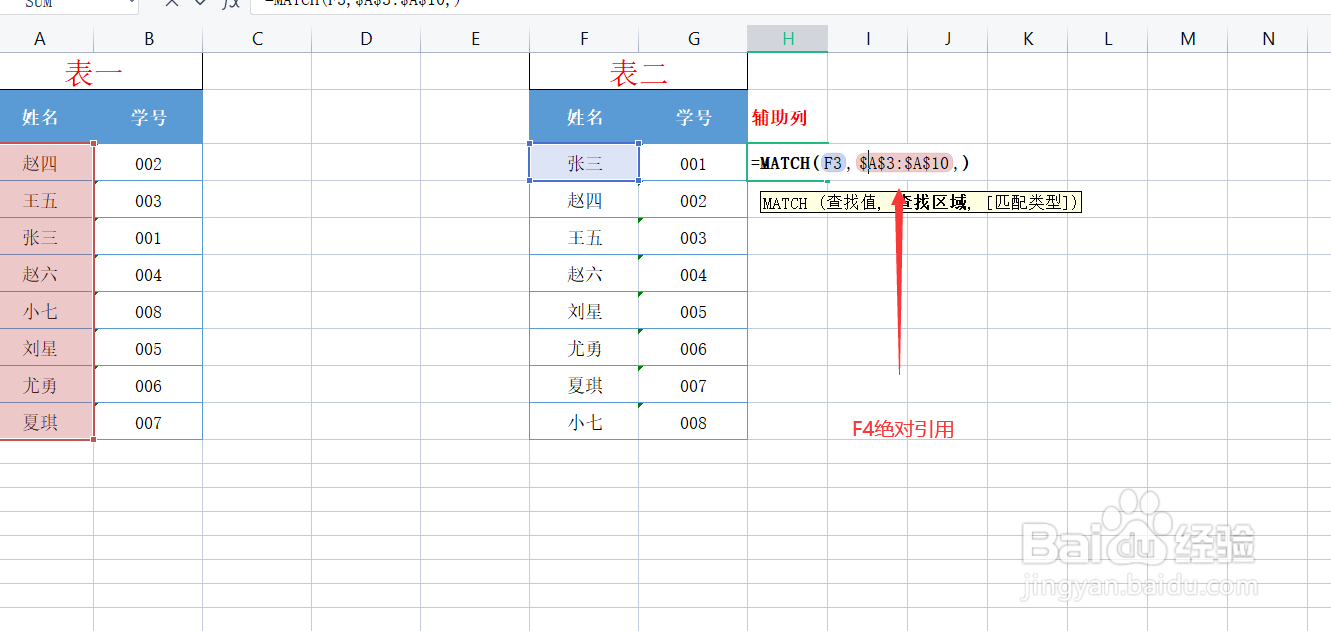Select column header N
This screenshot has width=1331, height=631.
[1267, 38]
